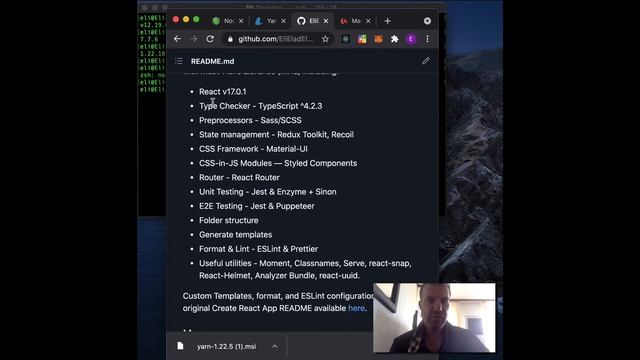Viewport: 640px width, 360px height.
Task: Click the webcam video overlay
Action: (x=434, y=318)
